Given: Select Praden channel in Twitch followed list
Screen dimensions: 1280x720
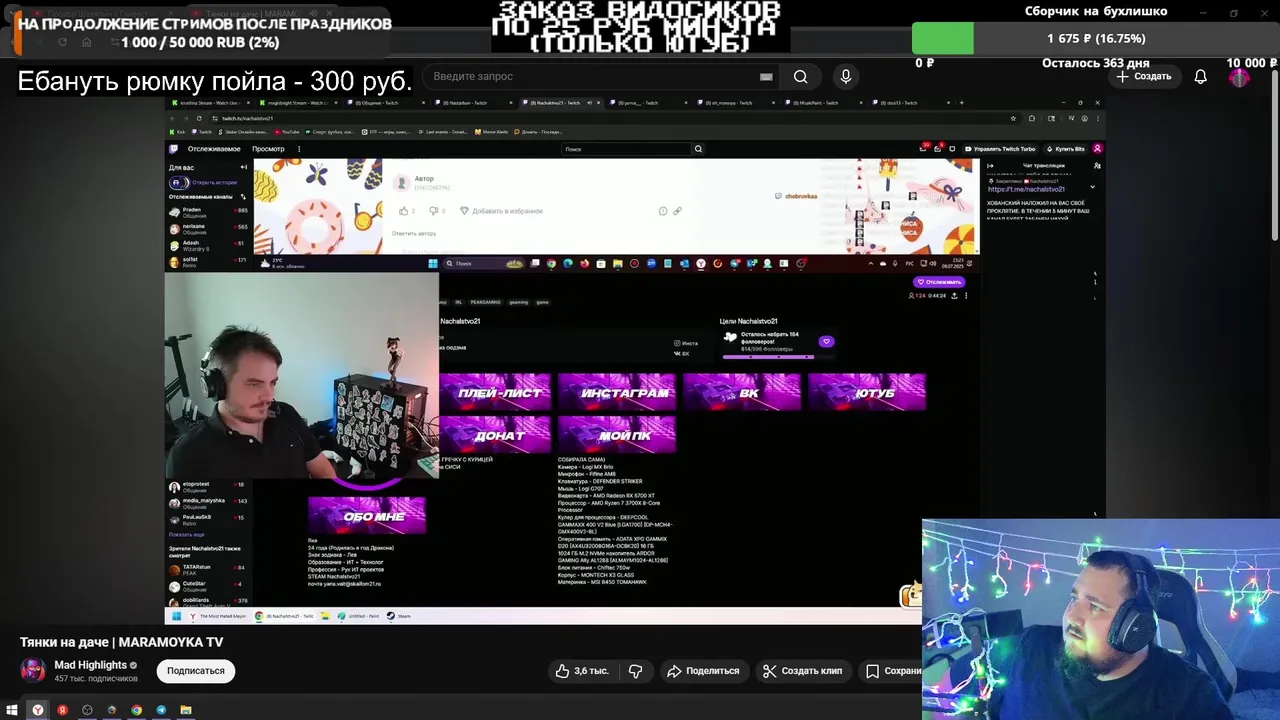Looking at the screenshot, I should pyautogui.click(x=209, y=211).
